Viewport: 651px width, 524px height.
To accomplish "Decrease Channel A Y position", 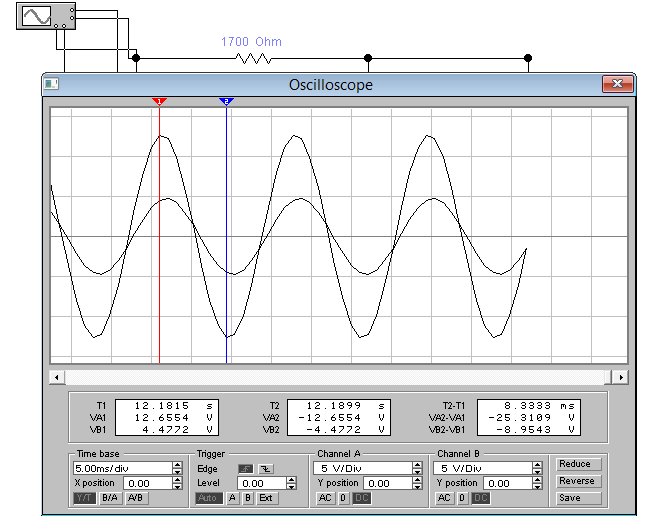I will (x=417, y=487).
